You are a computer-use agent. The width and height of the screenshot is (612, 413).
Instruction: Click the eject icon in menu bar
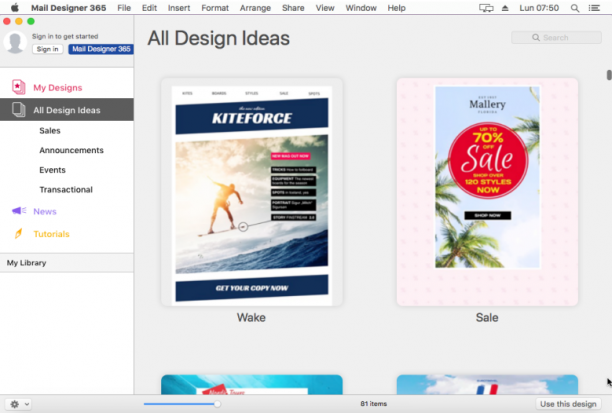coord(505,8)
